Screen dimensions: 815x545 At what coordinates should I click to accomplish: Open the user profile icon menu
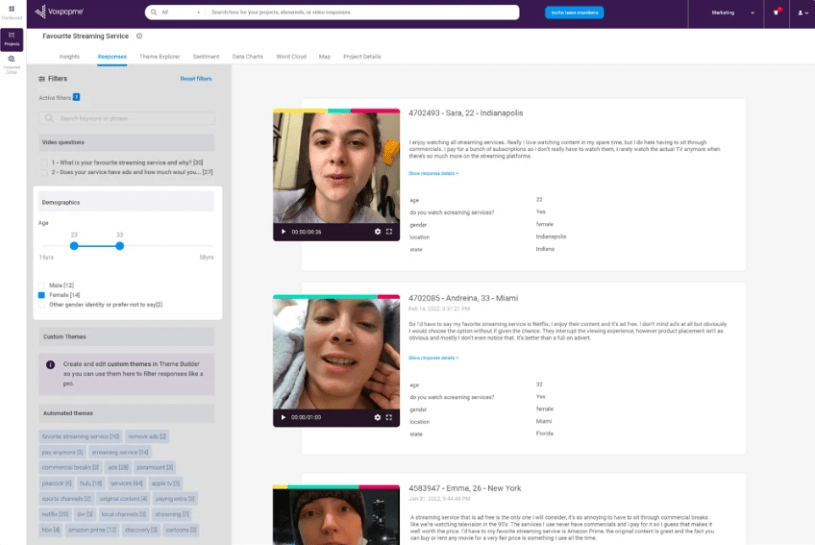coord(803,12)
